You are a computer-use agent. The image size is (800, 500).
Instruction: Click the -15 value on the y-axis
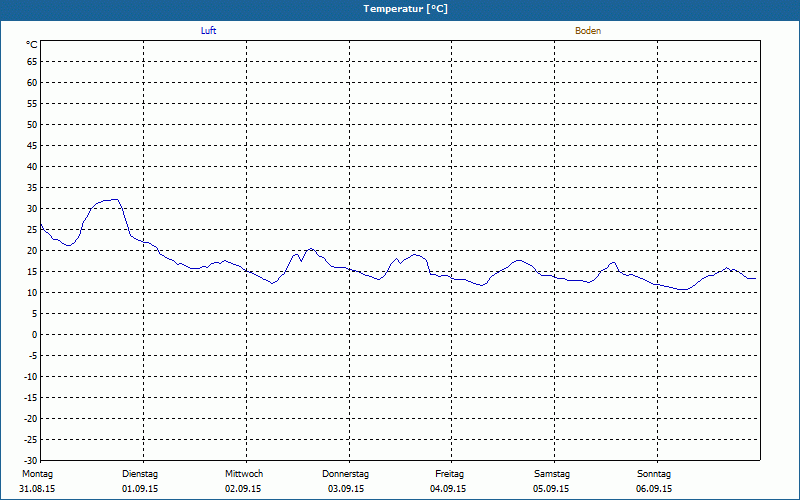tap(31, 397)
